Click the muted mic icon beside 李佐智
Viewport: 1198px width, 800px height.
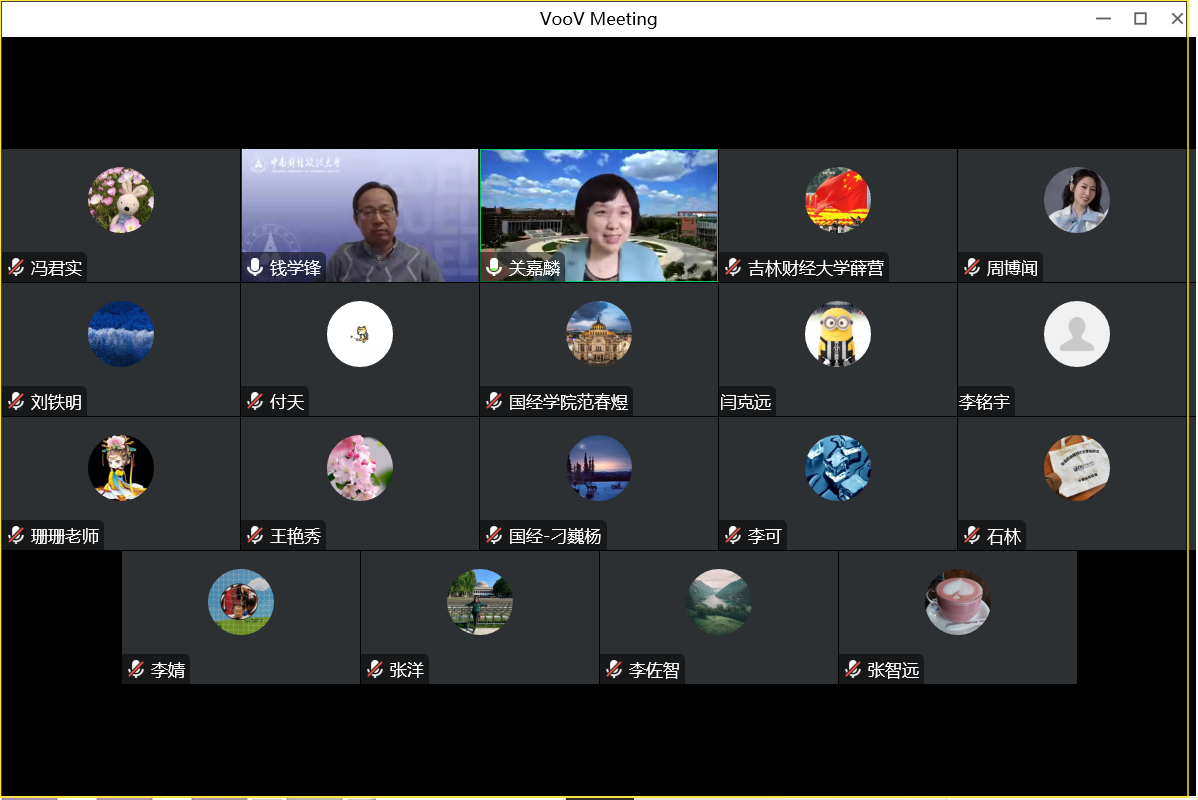pos(614,670)
